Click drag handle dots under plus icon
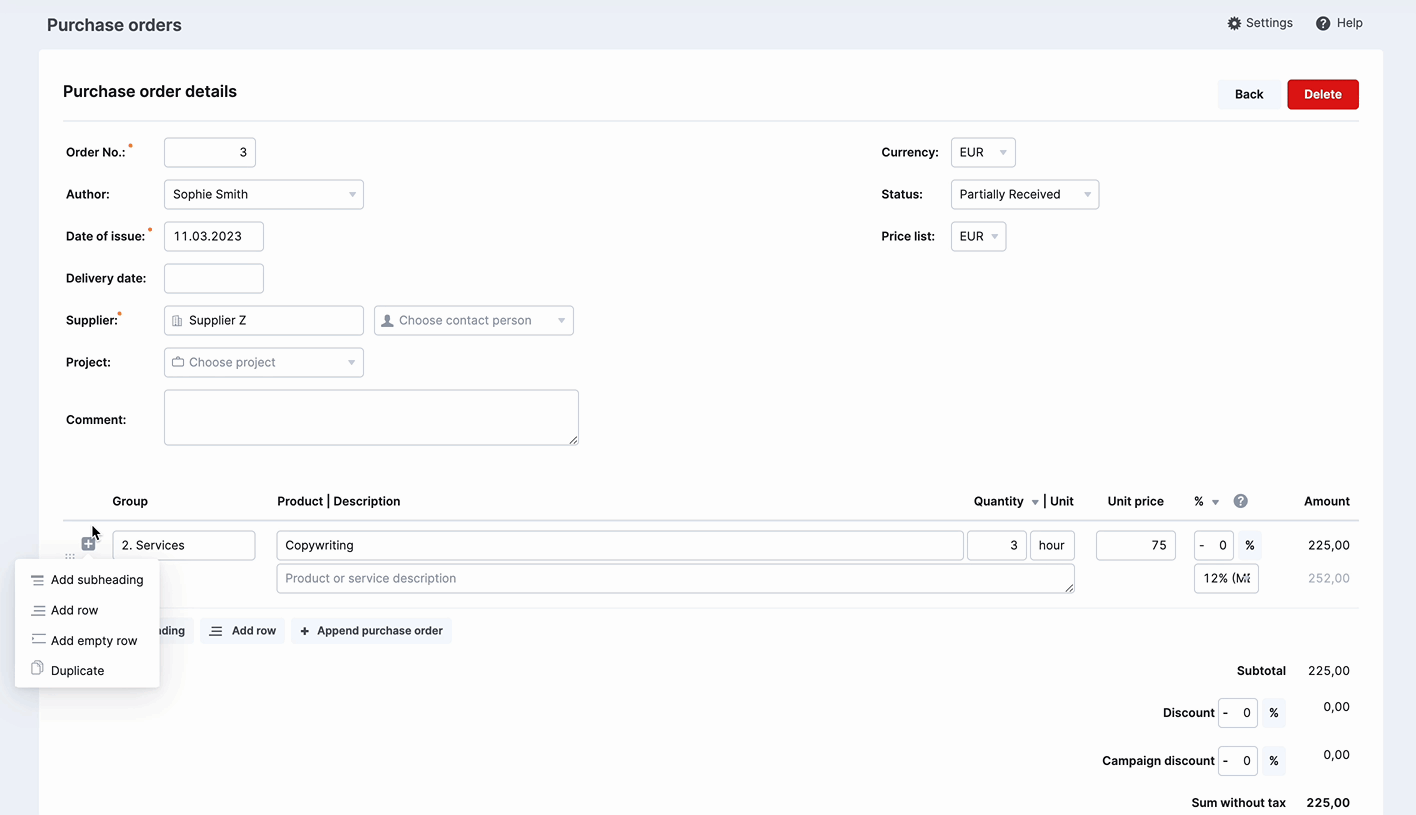 (69, 557)
